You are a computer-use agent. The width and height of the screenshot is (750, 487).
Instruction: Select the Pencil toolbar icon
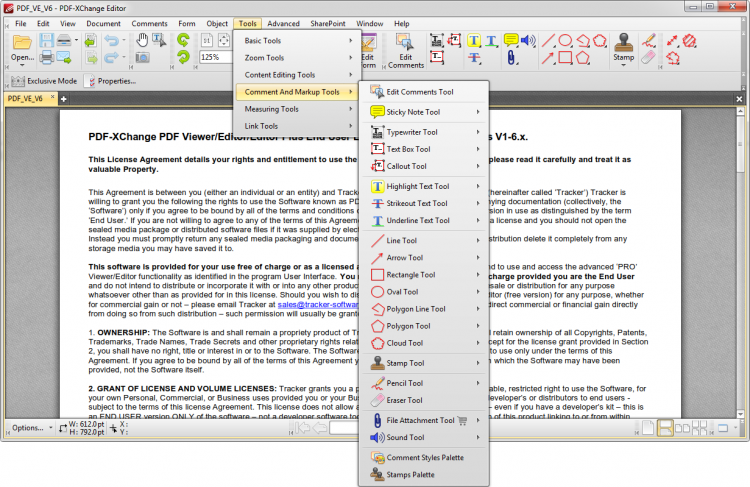tap(649, 40)
